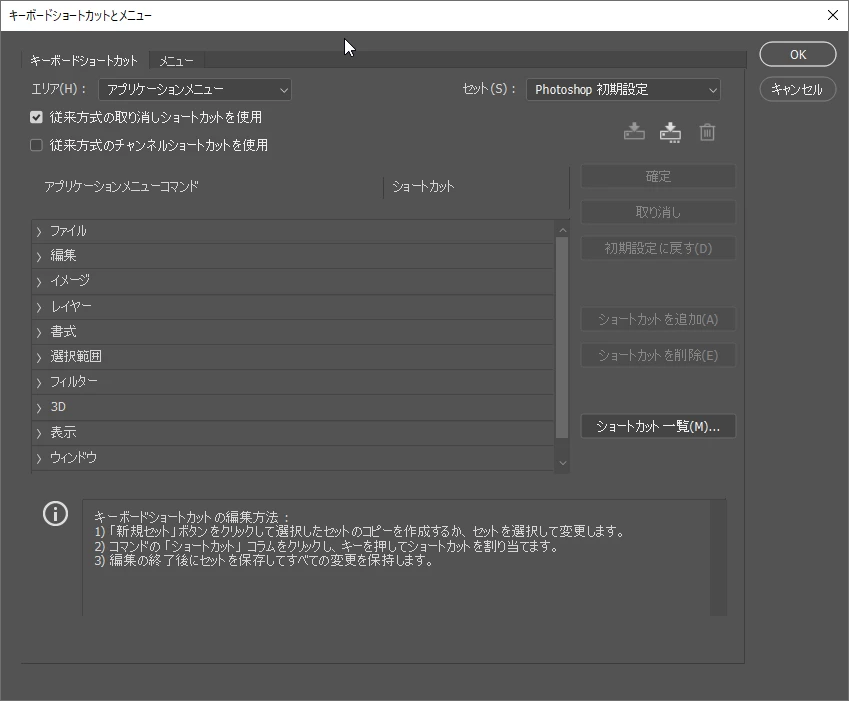Click the OK button

[798, 54]
